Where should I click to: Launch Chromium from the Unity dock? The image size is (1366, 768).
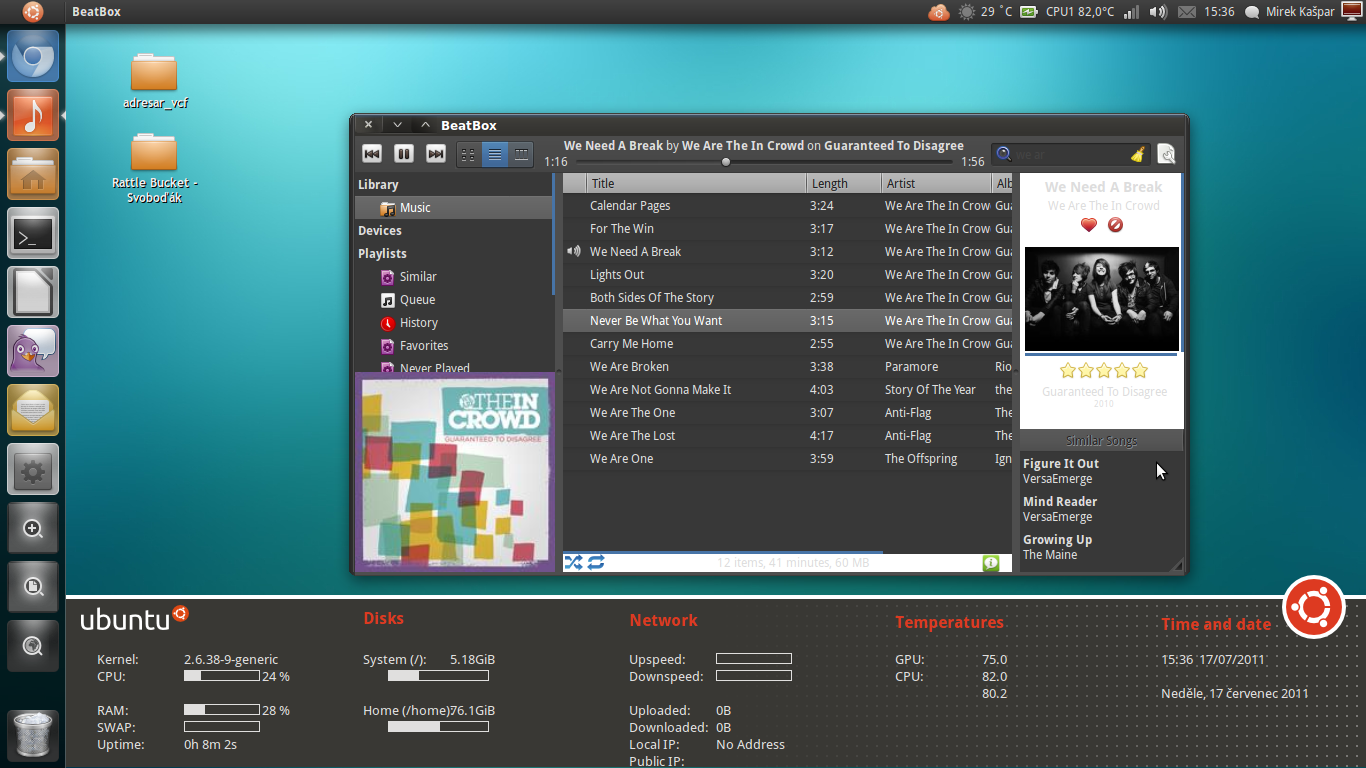click(x=33, y=56)
